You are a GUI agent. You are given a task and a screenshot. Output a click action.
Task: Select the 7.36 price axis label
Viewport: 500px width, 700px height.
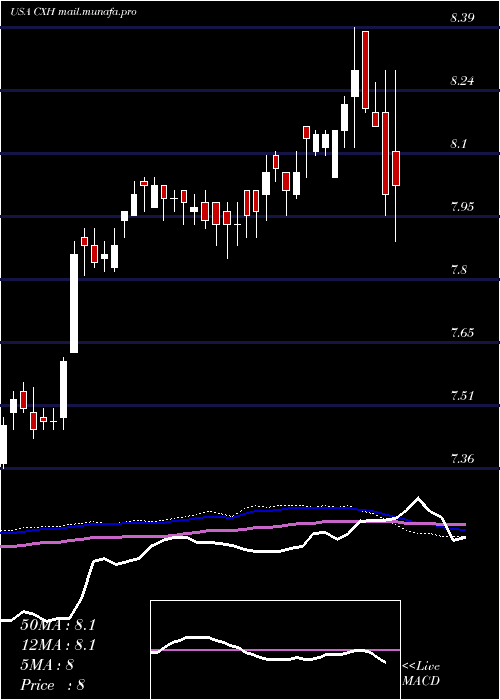(x=462, y=459)
